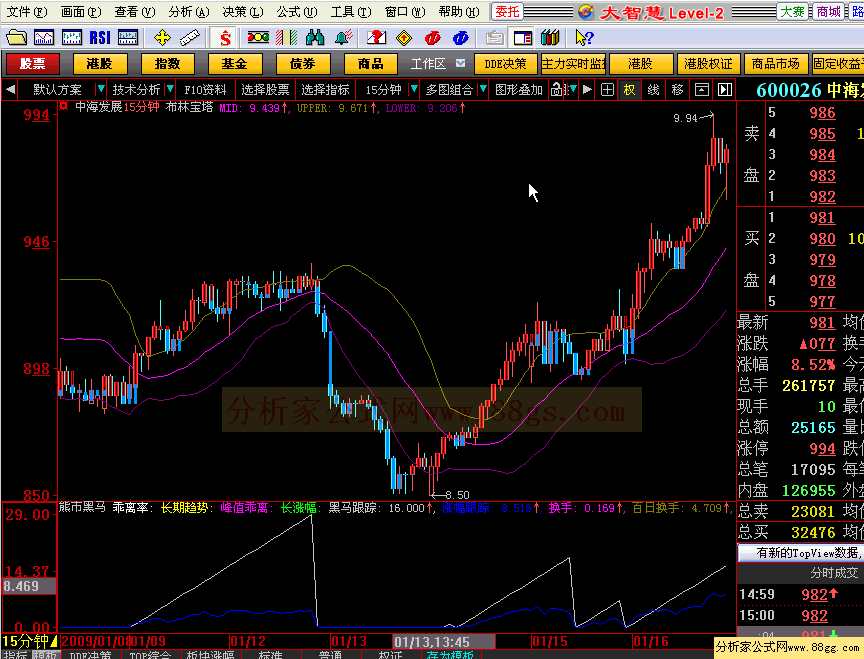Toggle the 权 adjustment button
This screenshot has width=864, height=659.
tap(629, 89)
